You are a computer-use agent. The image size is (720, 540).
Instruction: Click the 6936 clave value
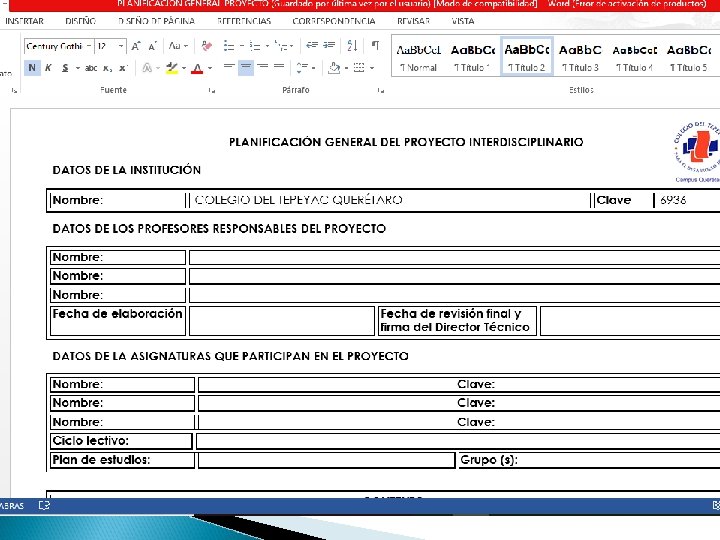click(x=673, y=200)
